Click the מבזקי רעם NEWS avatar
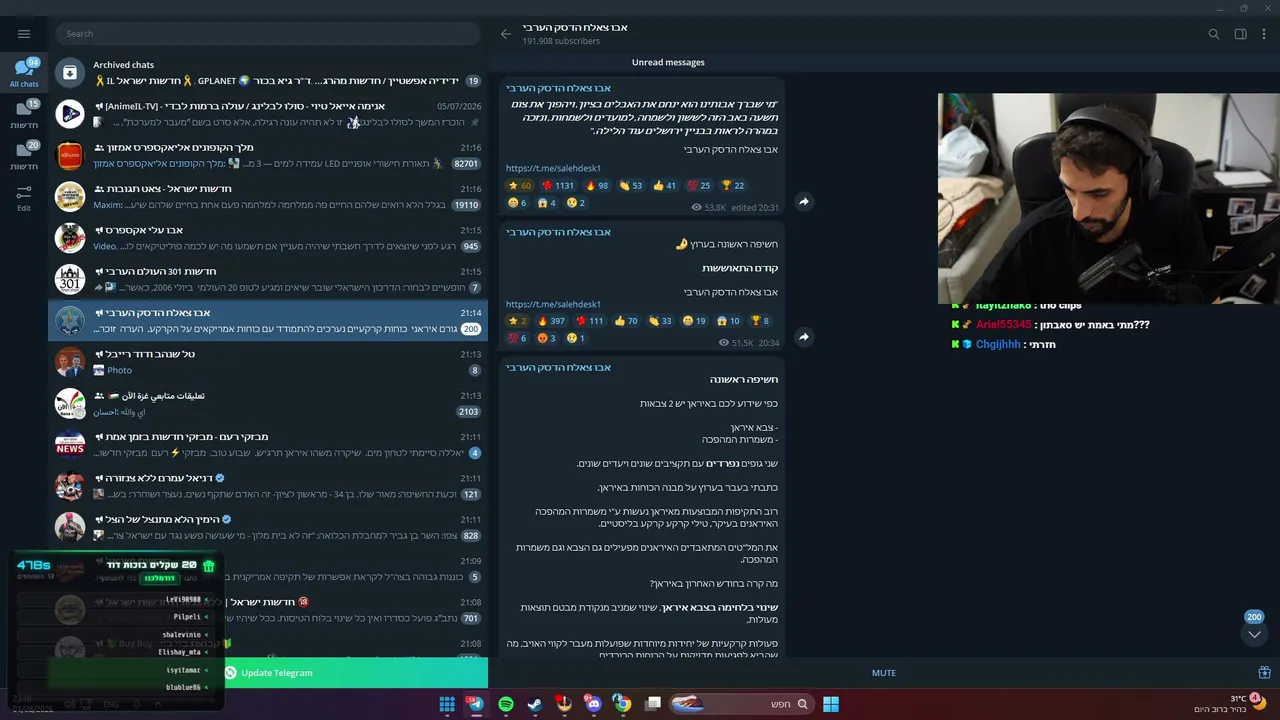This screenshot has width=1280, height=720. [x=70, y=445]
